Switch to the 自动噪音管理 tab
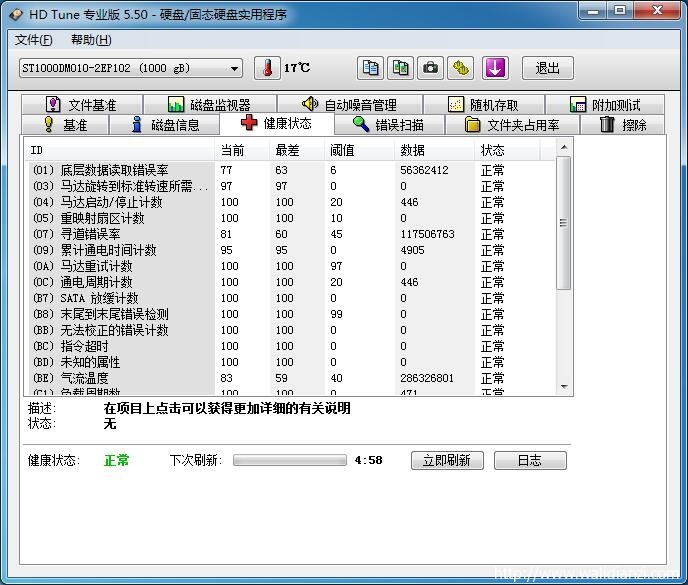 350,104
